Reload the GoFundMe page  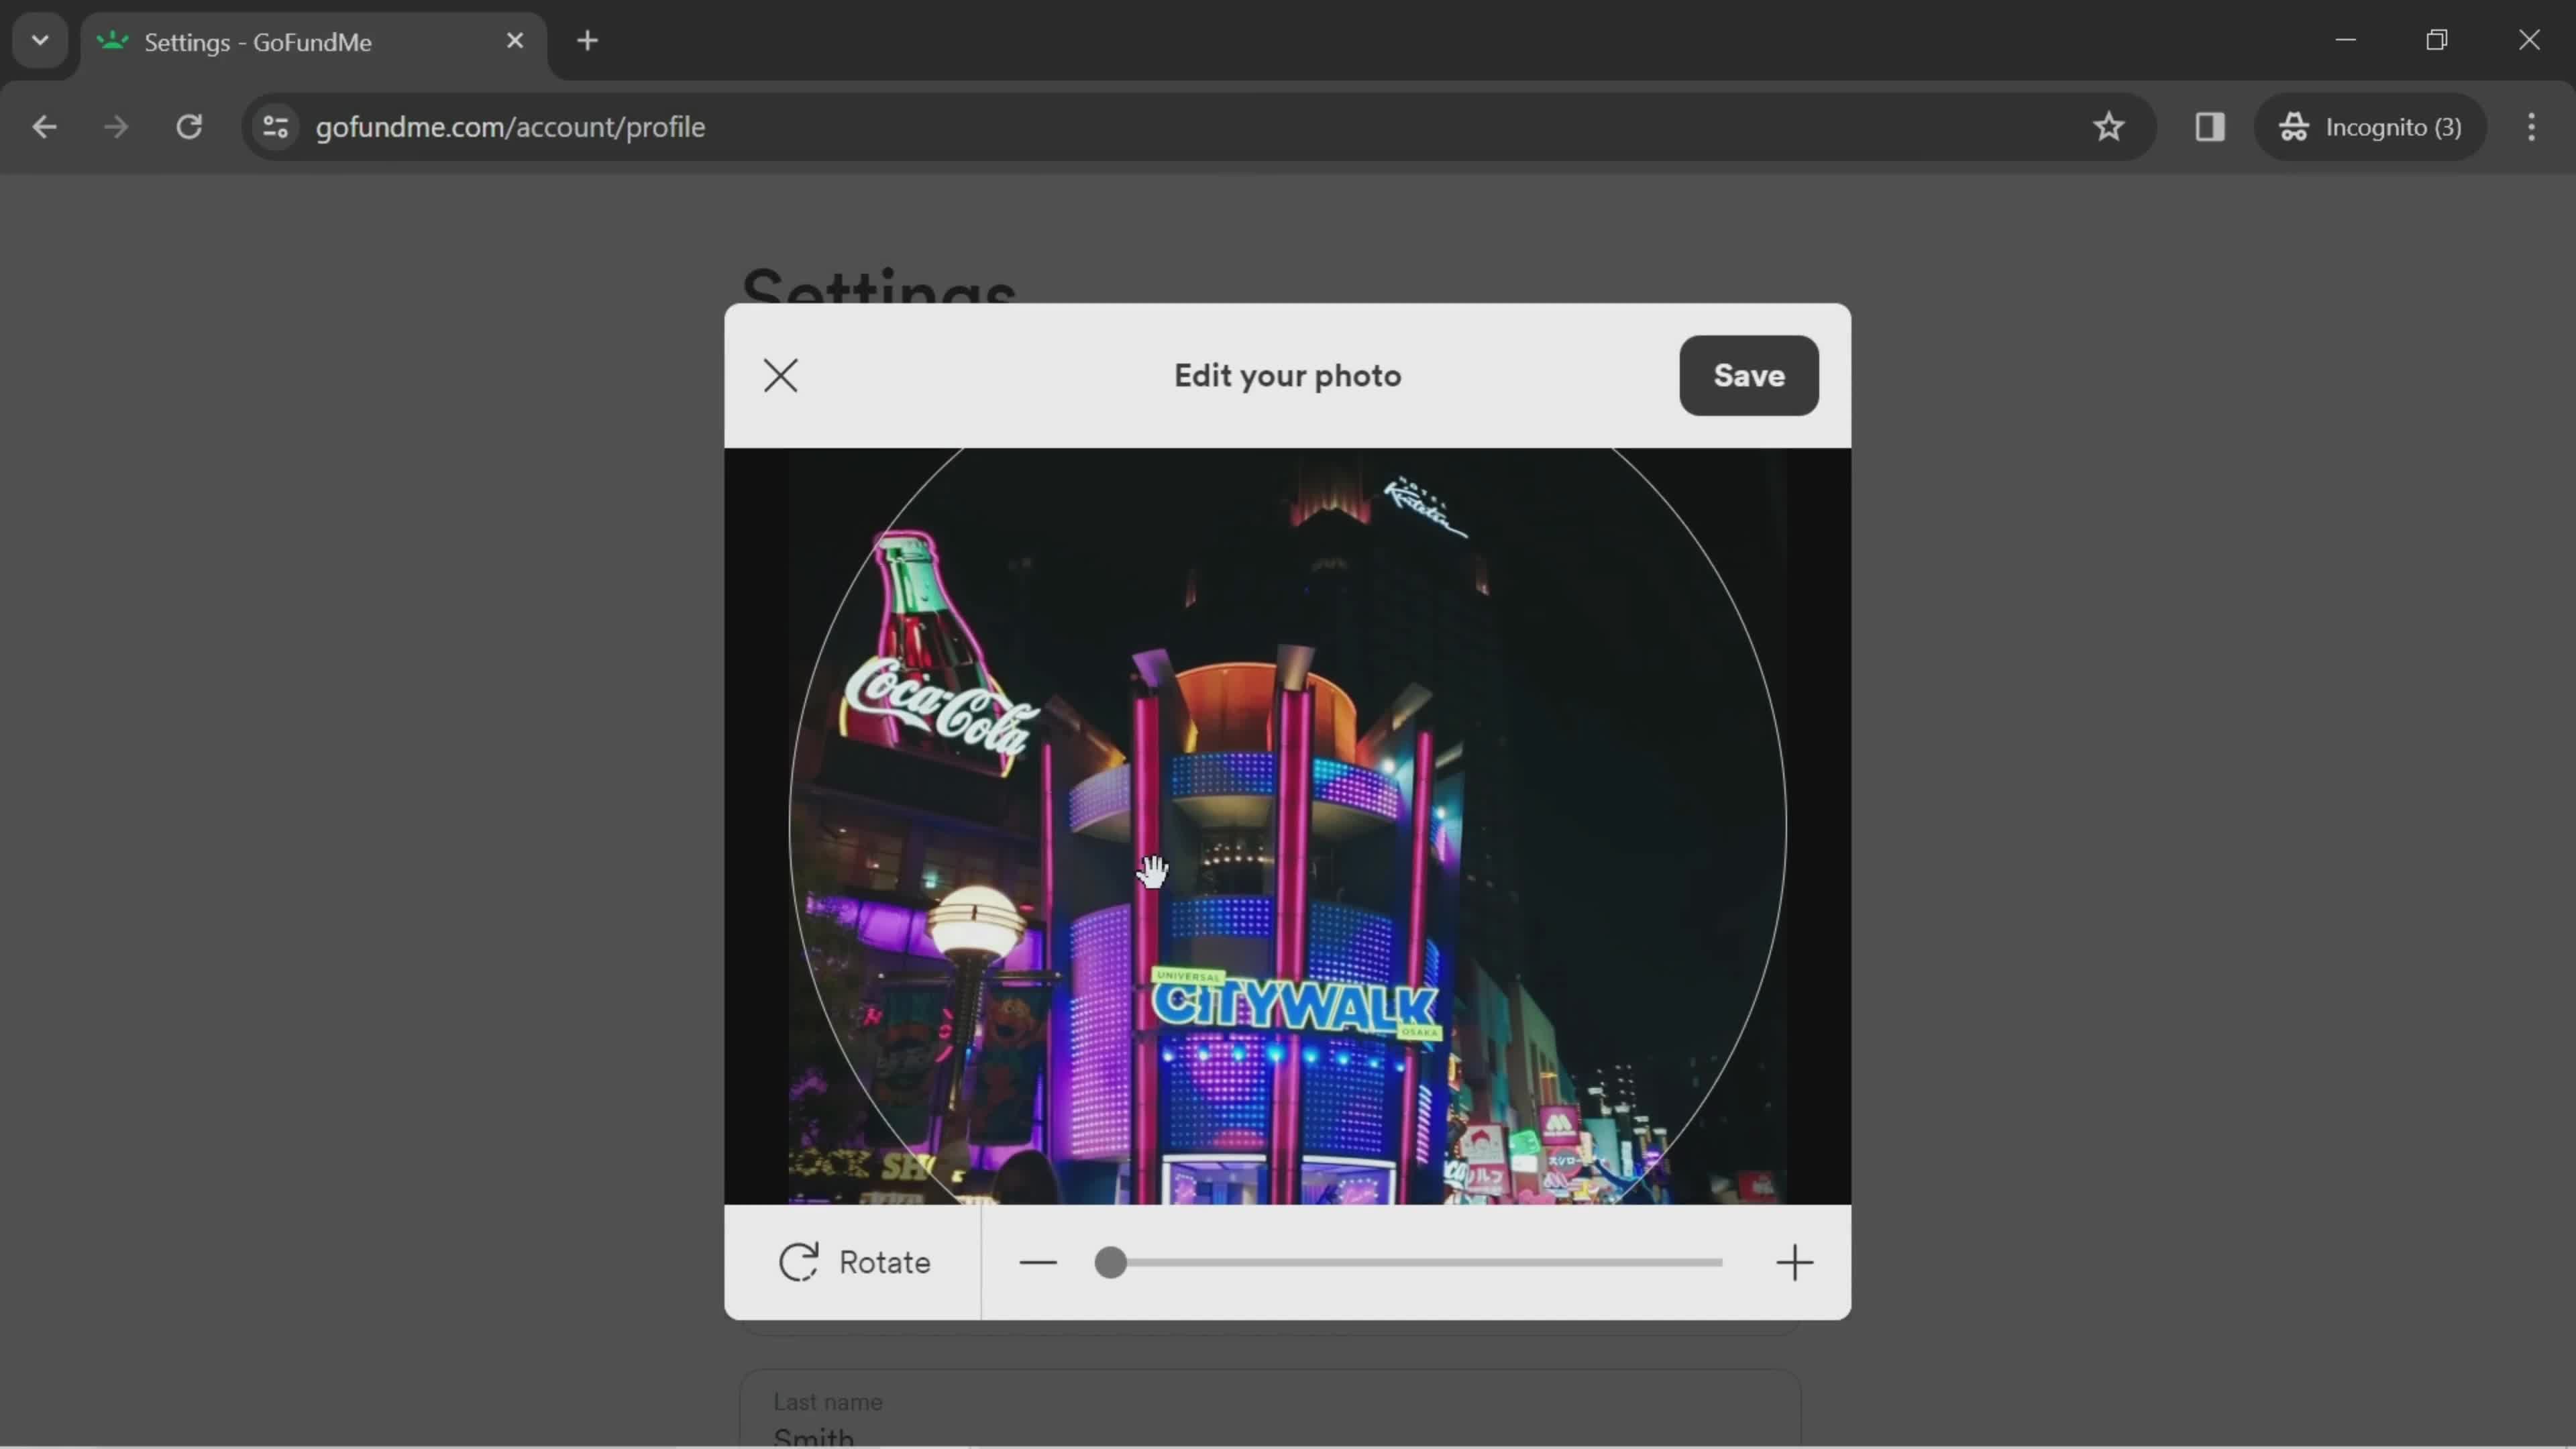(x=189, y=127)
